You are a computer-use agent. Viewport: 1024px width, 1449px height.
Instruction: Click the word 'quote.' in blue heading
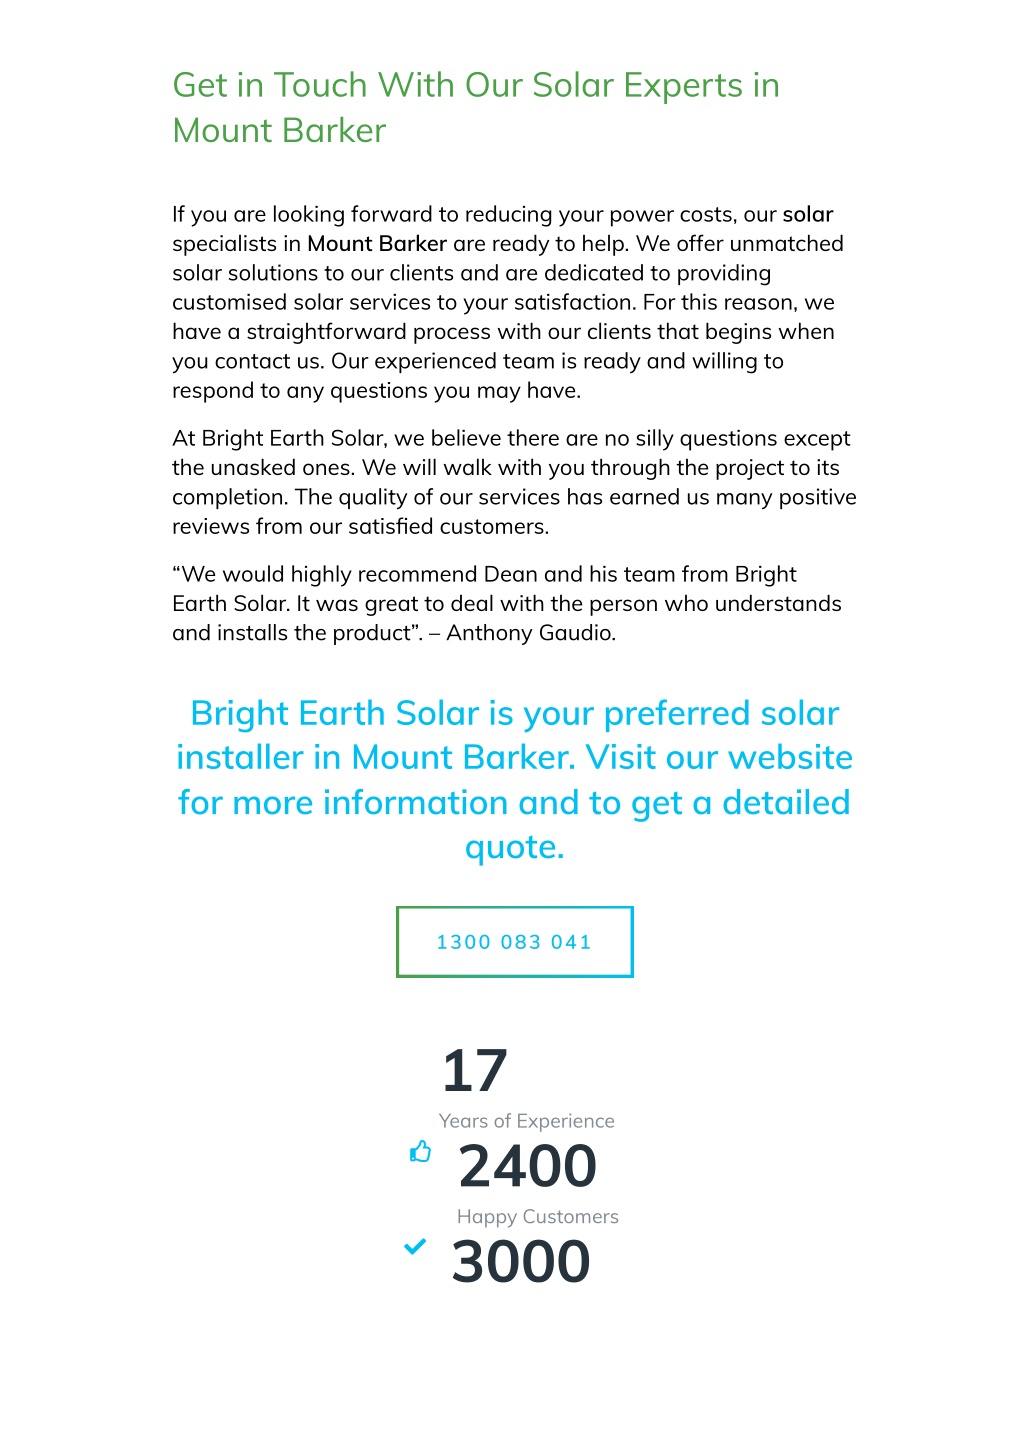click(515, 848)
